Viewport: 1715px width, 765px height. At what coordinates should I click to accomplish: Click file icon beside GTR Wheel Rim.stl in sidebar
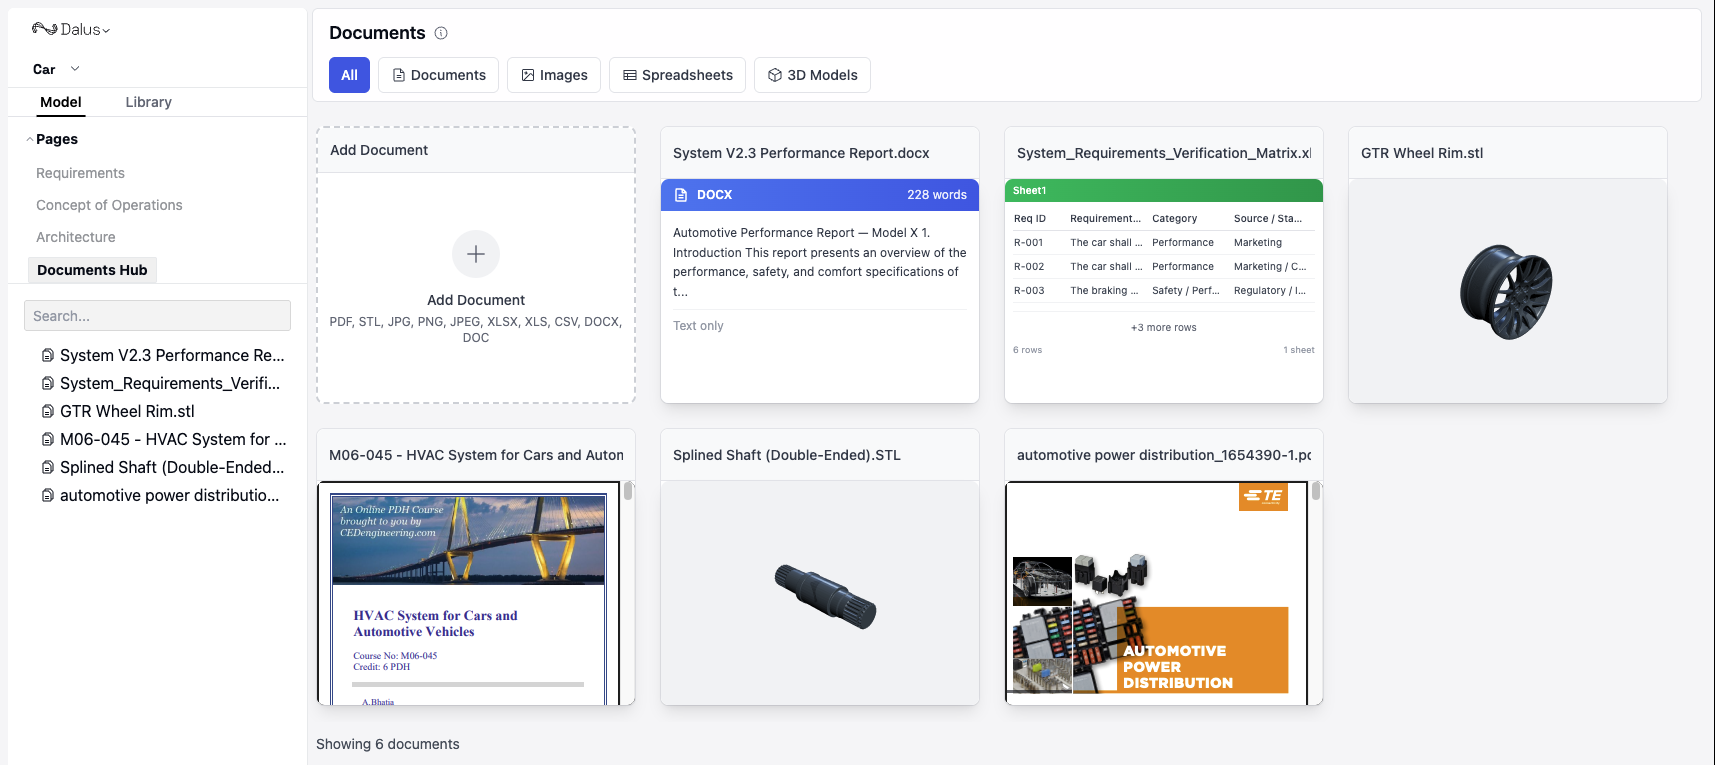(x=47, y=411)
